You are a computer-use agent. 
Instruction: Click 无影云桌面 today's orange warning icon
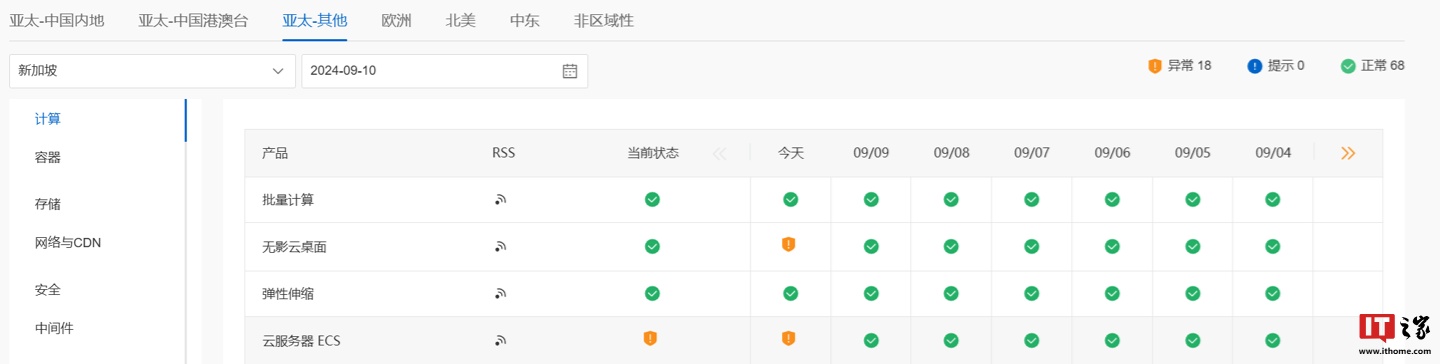pyautogui.click(x=788, y=244)
